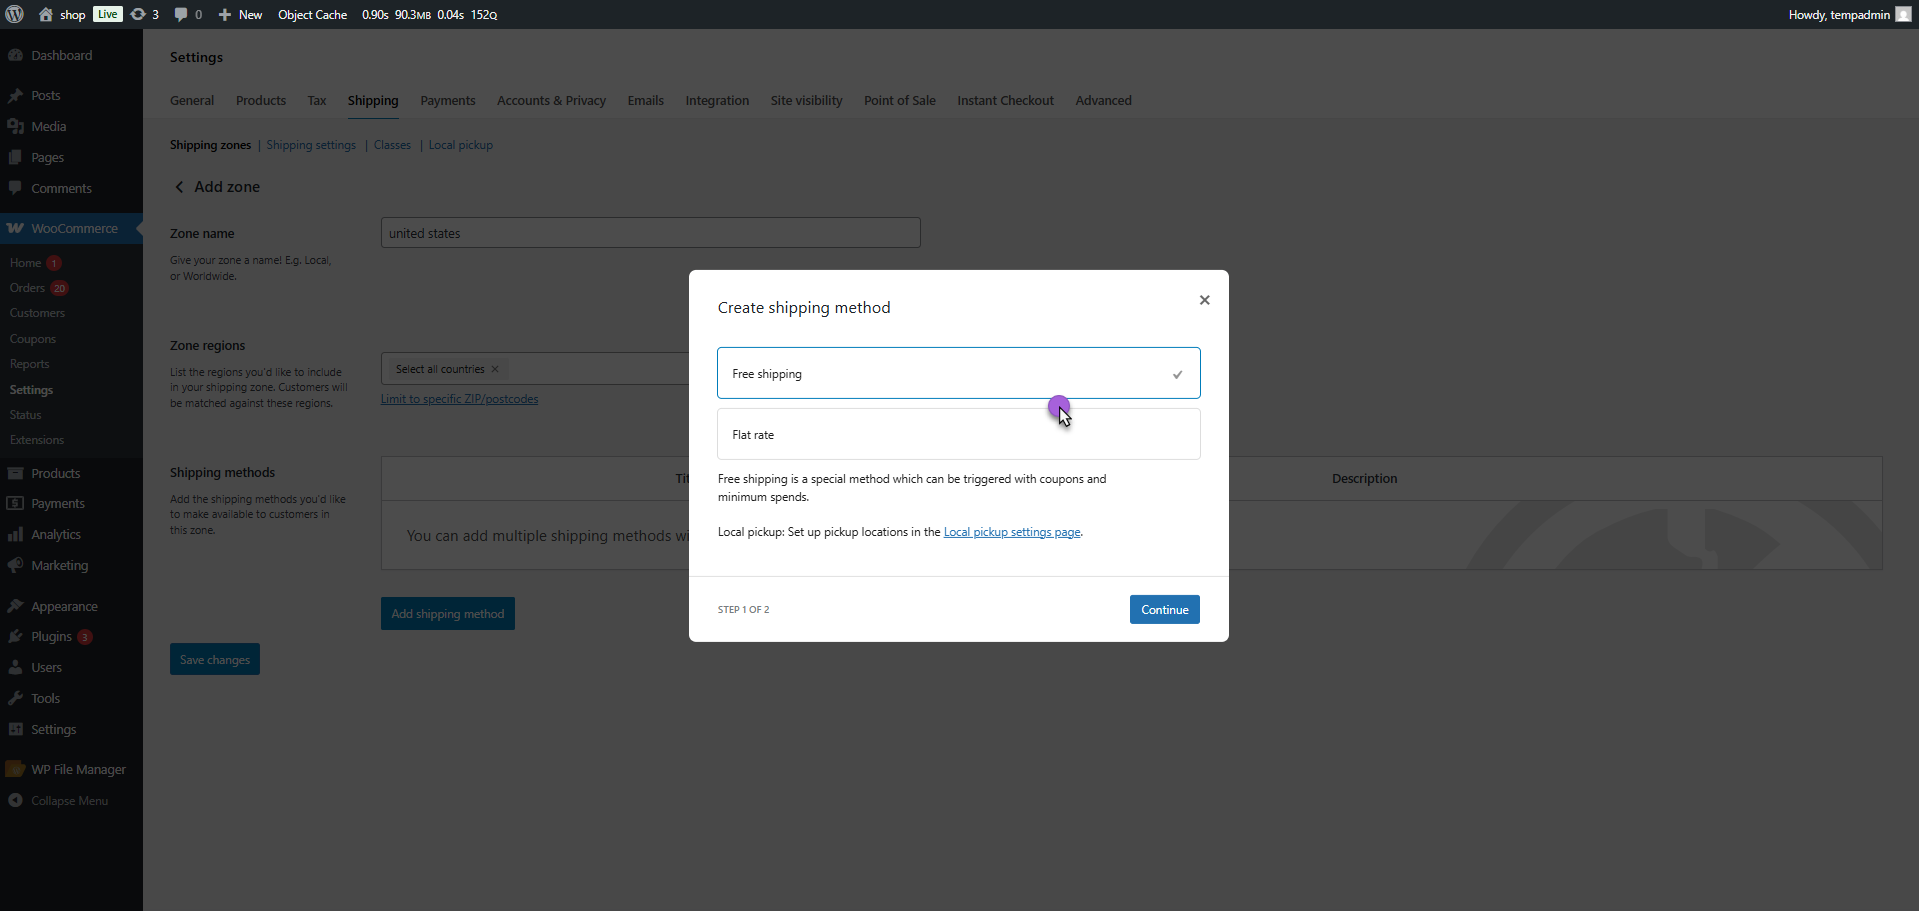Open the comments bubble icon in admin bar
The height and width of the screenshot is (911, 1919).
181,14
